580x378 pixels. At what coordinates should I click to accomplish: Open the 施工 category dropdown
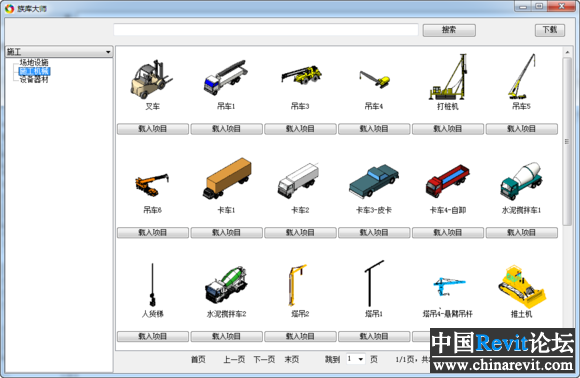point(59,51)
